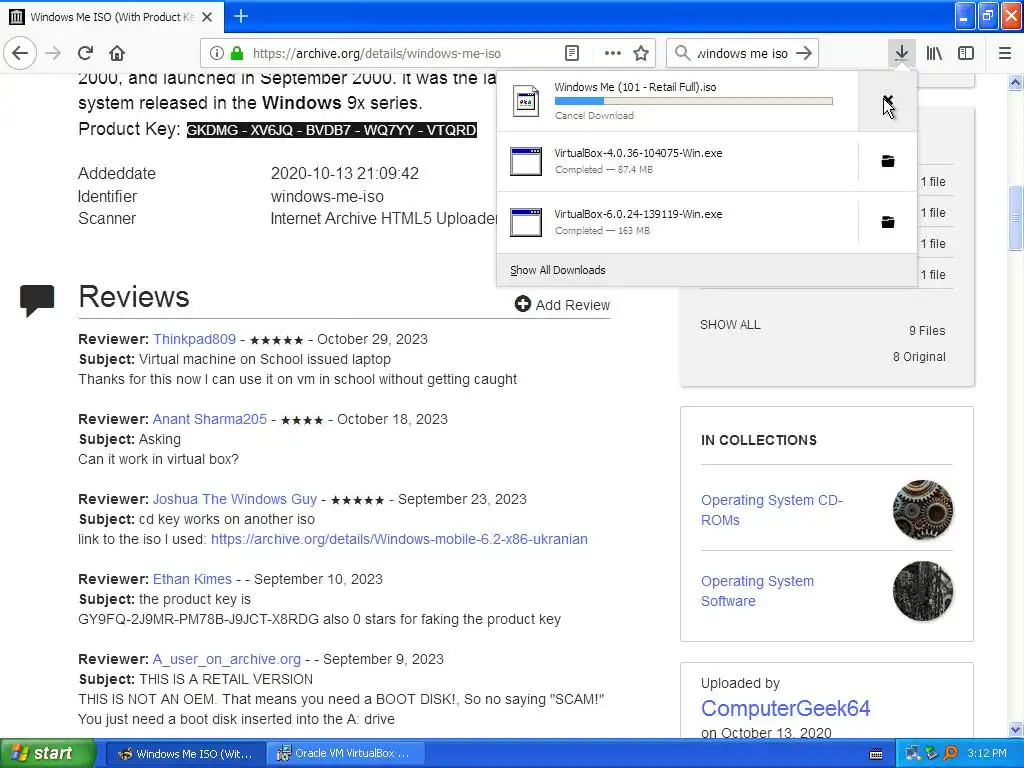This screenshot has width=1024, height=768.
Task: Click the CD-ROMs collection gear thumbnail
Action: click(x=923, y=509)
